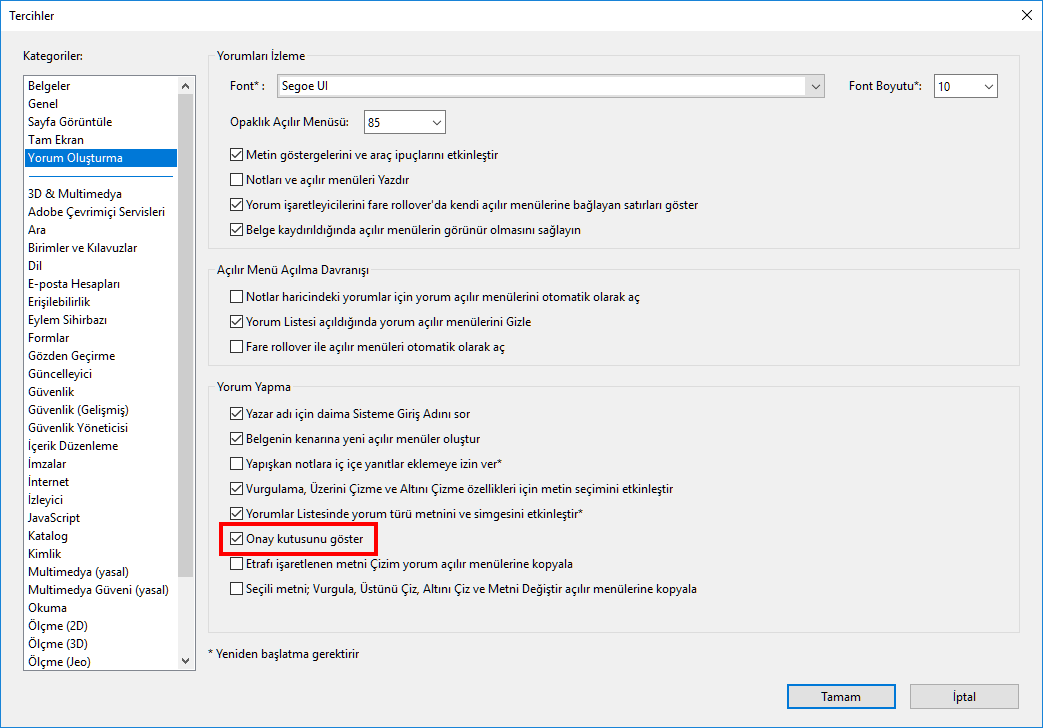The image size is (1043, 728).
Task: Select İçerik Düzenleme category
Action: (101, 445)
